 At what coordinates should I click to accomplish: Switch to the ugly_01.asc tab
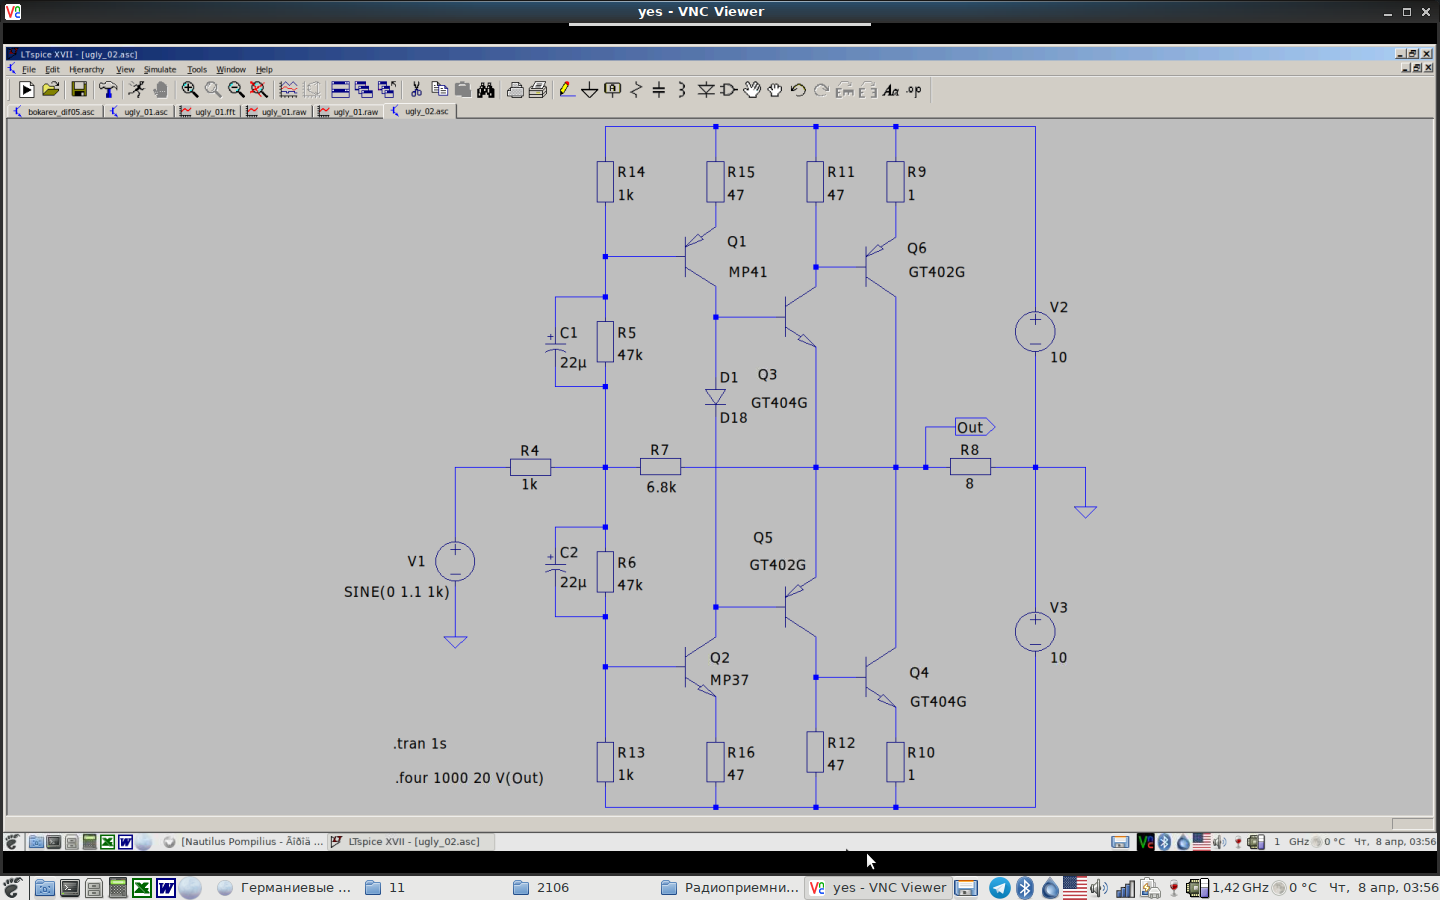pyautogui.click(x=140, y=112)
